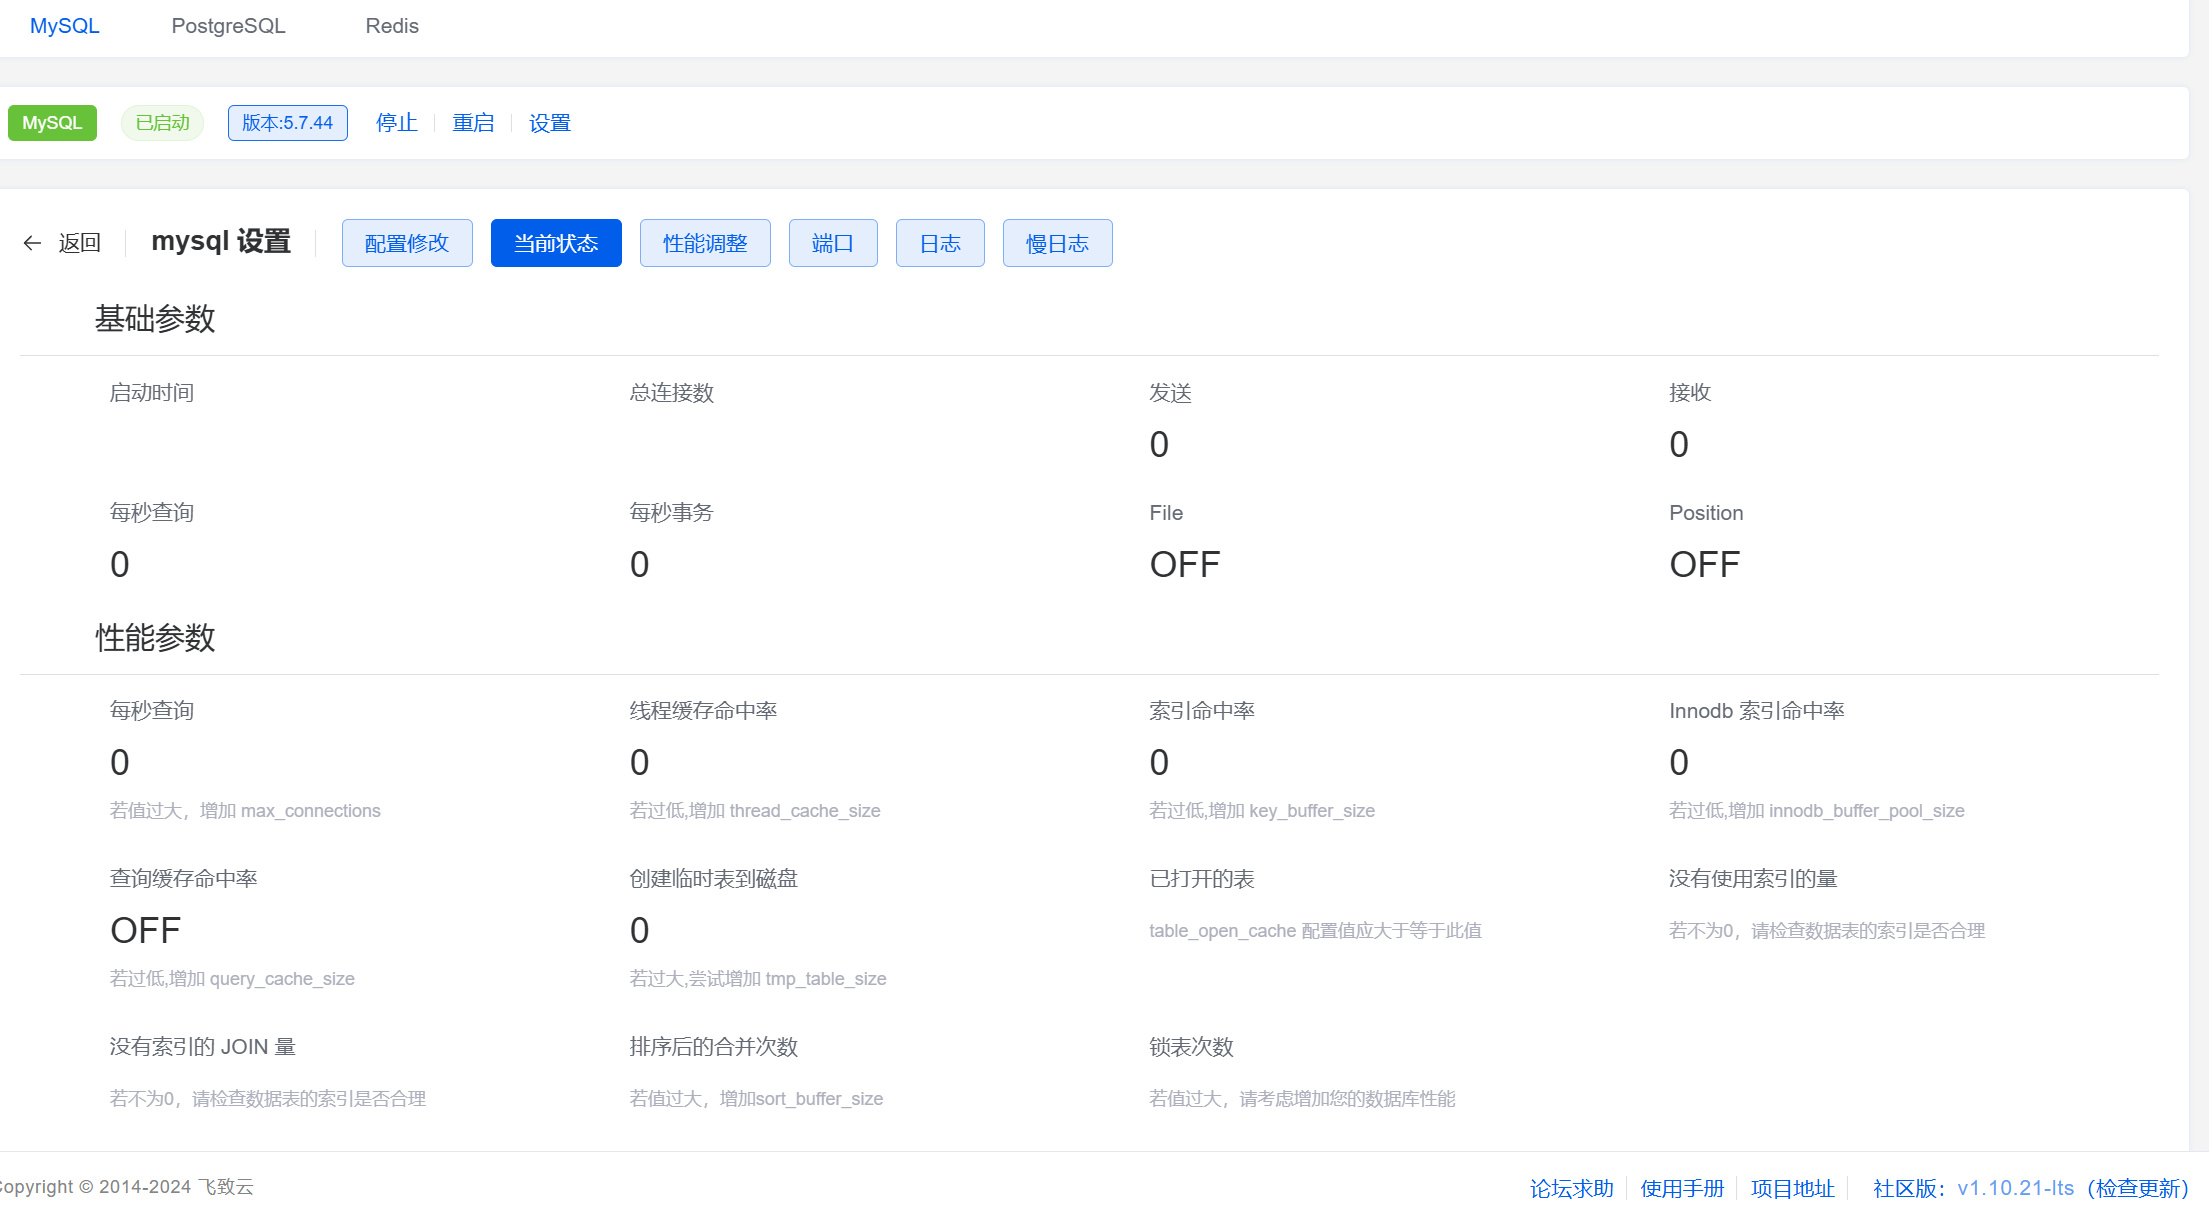The image size is (2209, 1213).
Task: View the 慢日志 slow log tab
Action: 1057,243
